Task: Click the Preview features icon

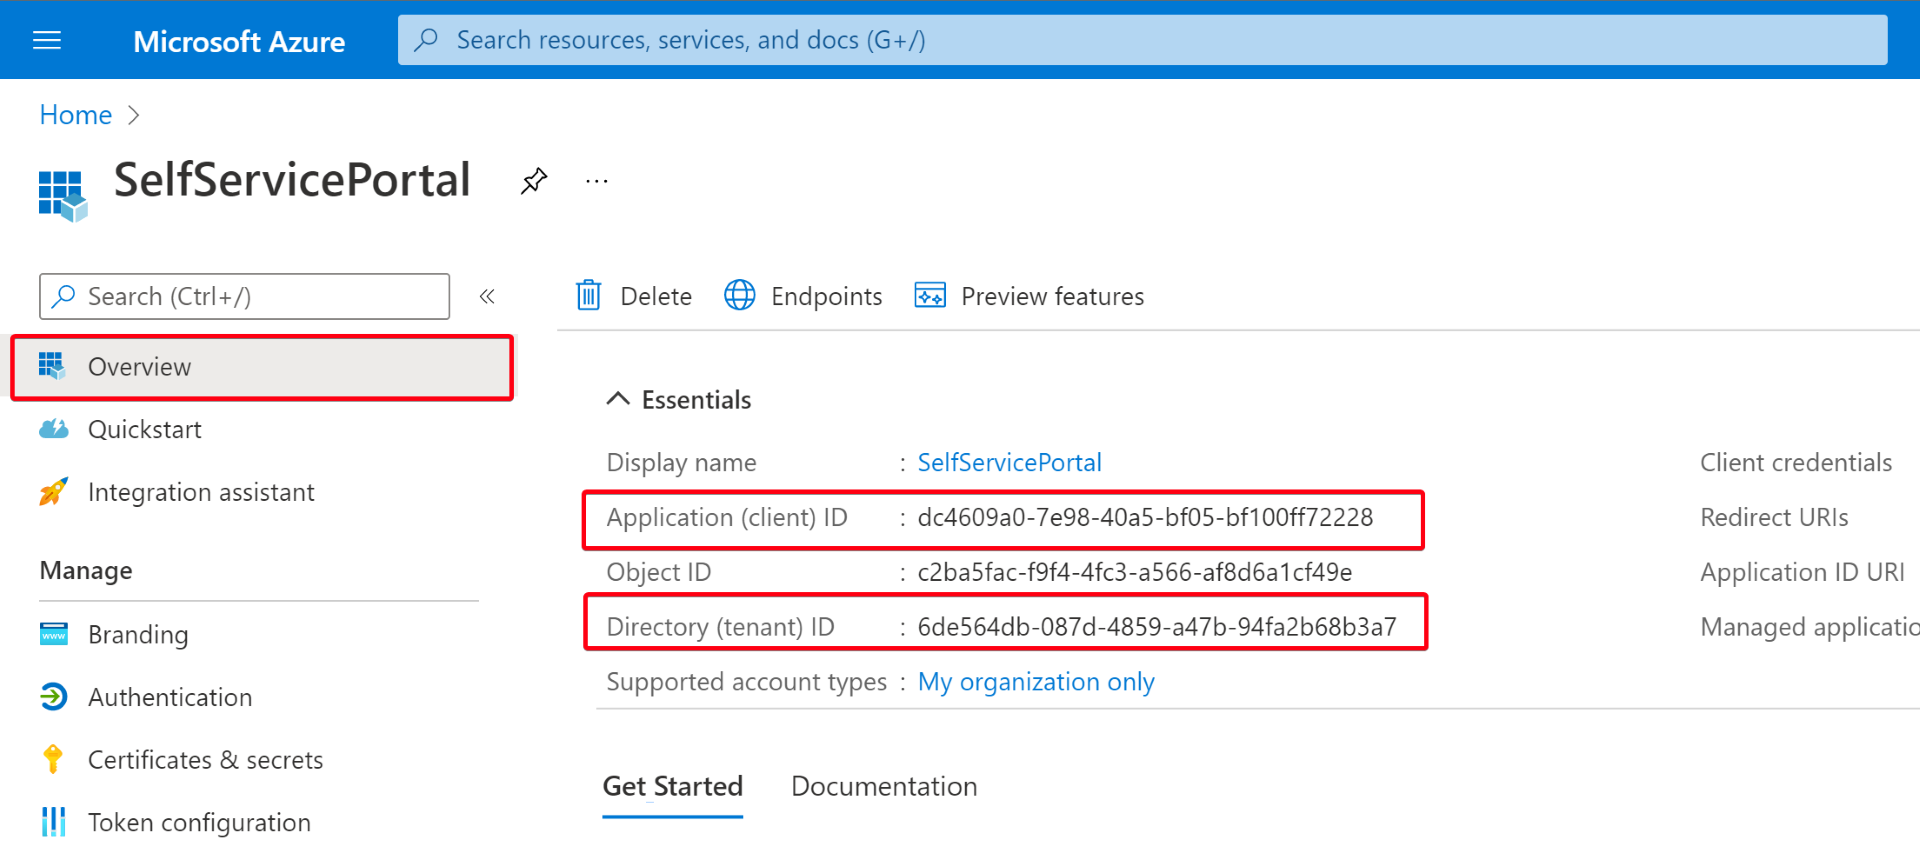Action: [930, 296]
